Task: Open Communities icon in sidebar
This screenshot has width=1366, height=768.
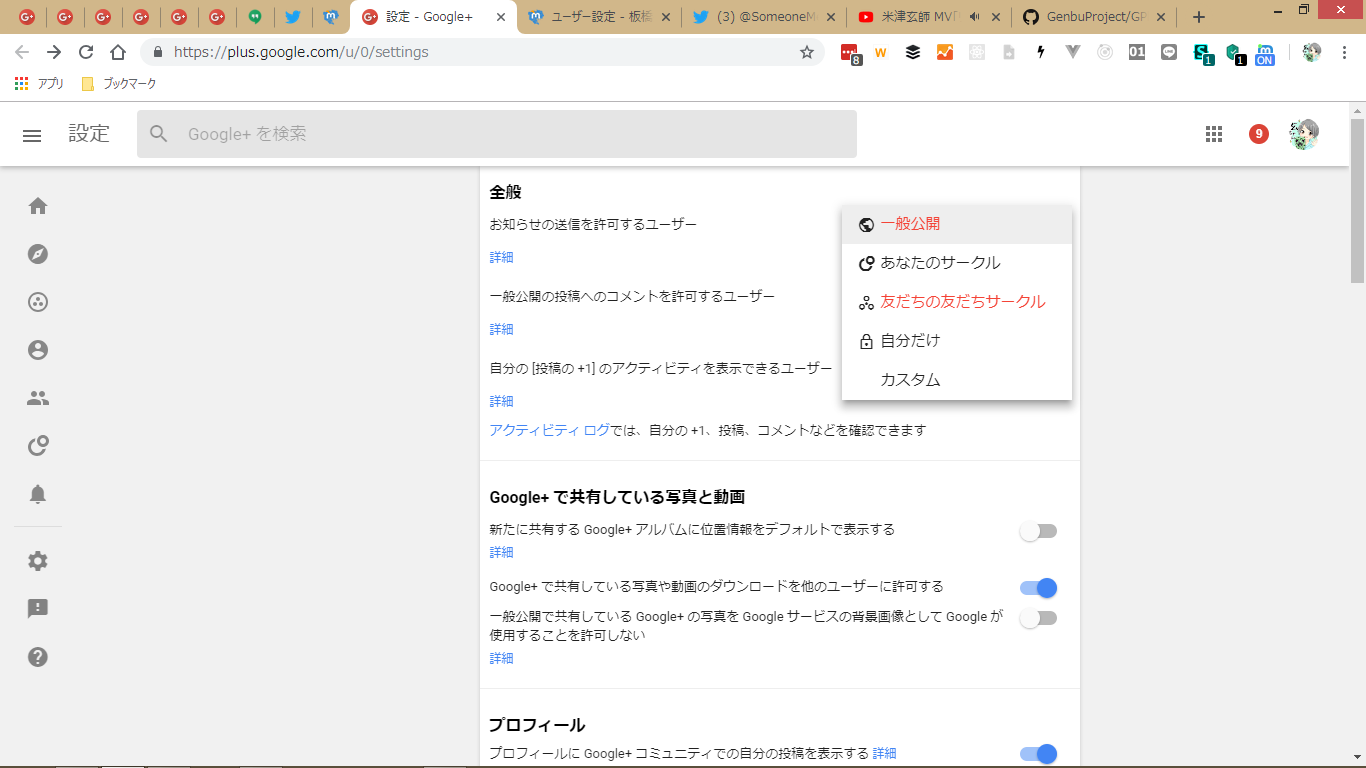Action: coord(38,302)
